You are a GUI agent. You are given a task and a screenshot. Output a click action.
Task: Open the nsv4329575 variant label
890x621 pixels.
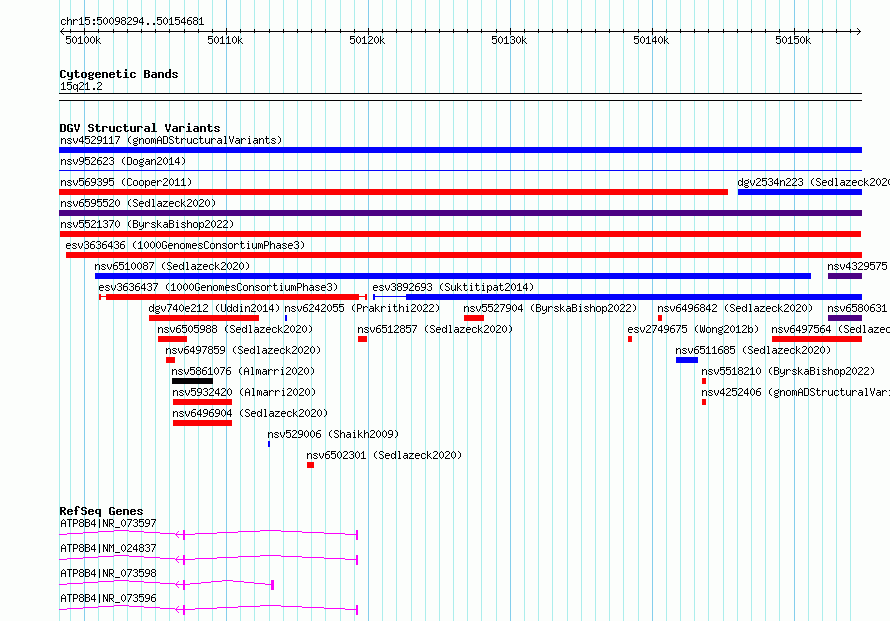[858, 266]
